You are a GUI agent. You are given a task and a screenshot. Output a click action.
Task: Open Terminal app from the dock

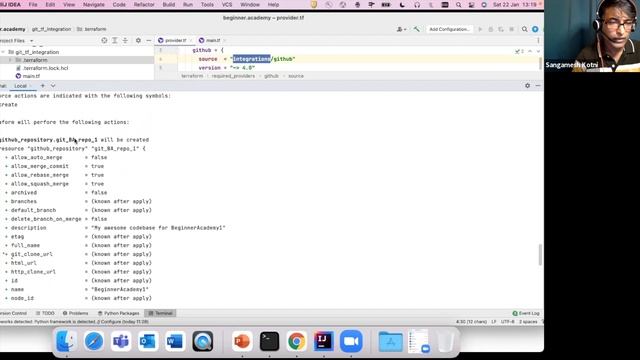point(269,341)
